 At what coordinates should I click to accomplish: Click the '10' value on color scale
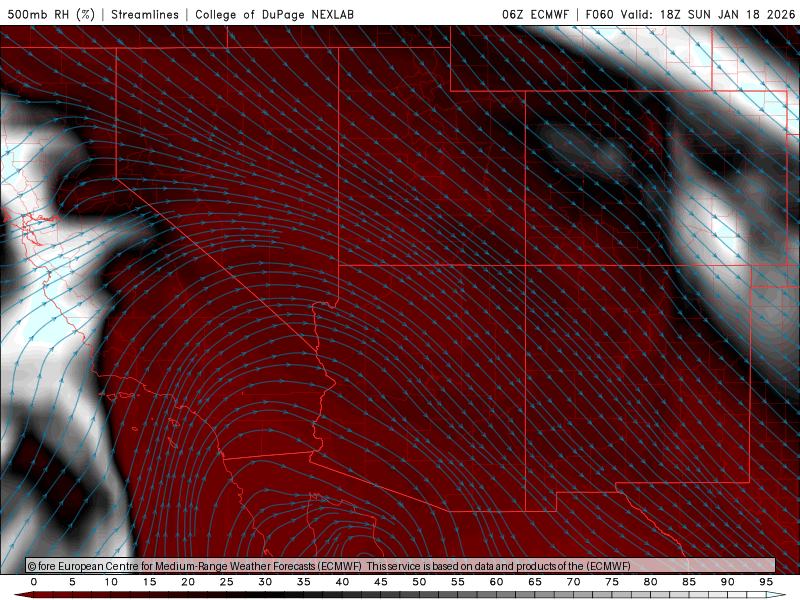point(111,582)
